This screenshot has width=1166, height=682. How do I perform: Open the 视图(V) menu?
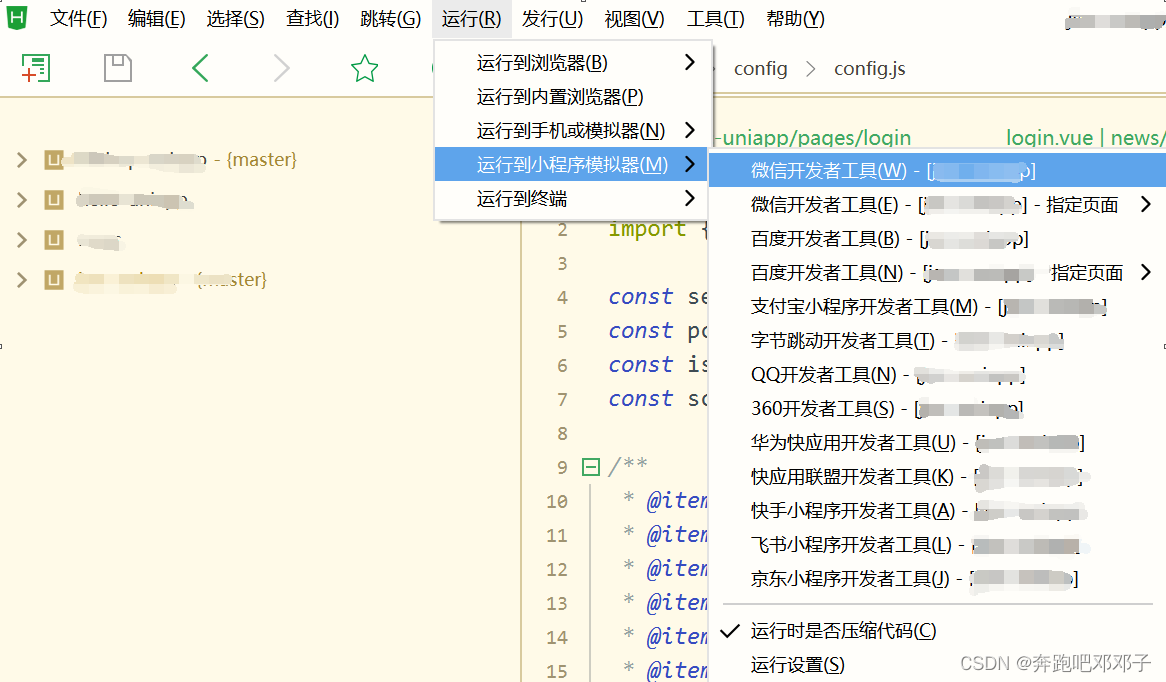tap(634, 19)
